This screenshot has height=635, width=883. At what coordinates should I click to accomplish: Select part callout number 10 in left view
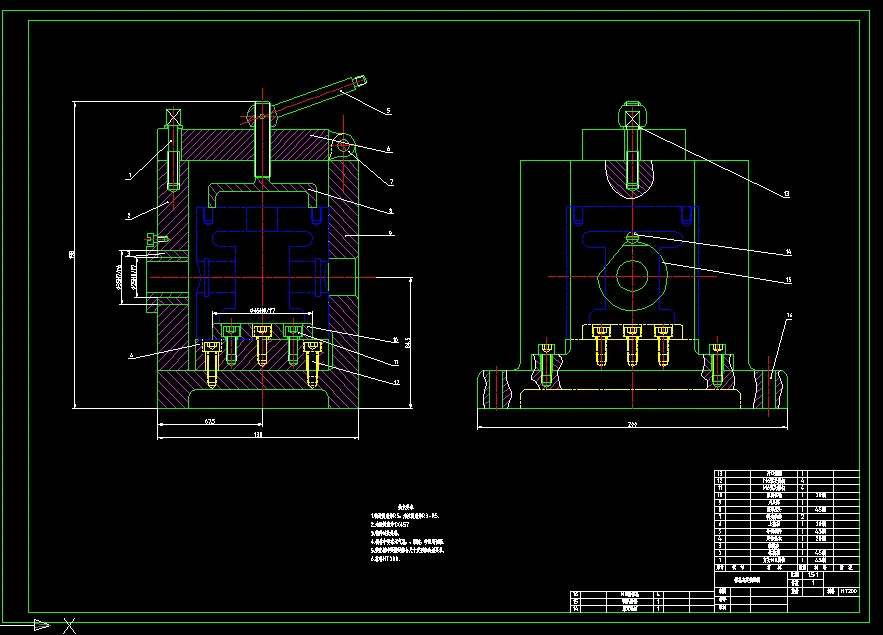point(395,340)
